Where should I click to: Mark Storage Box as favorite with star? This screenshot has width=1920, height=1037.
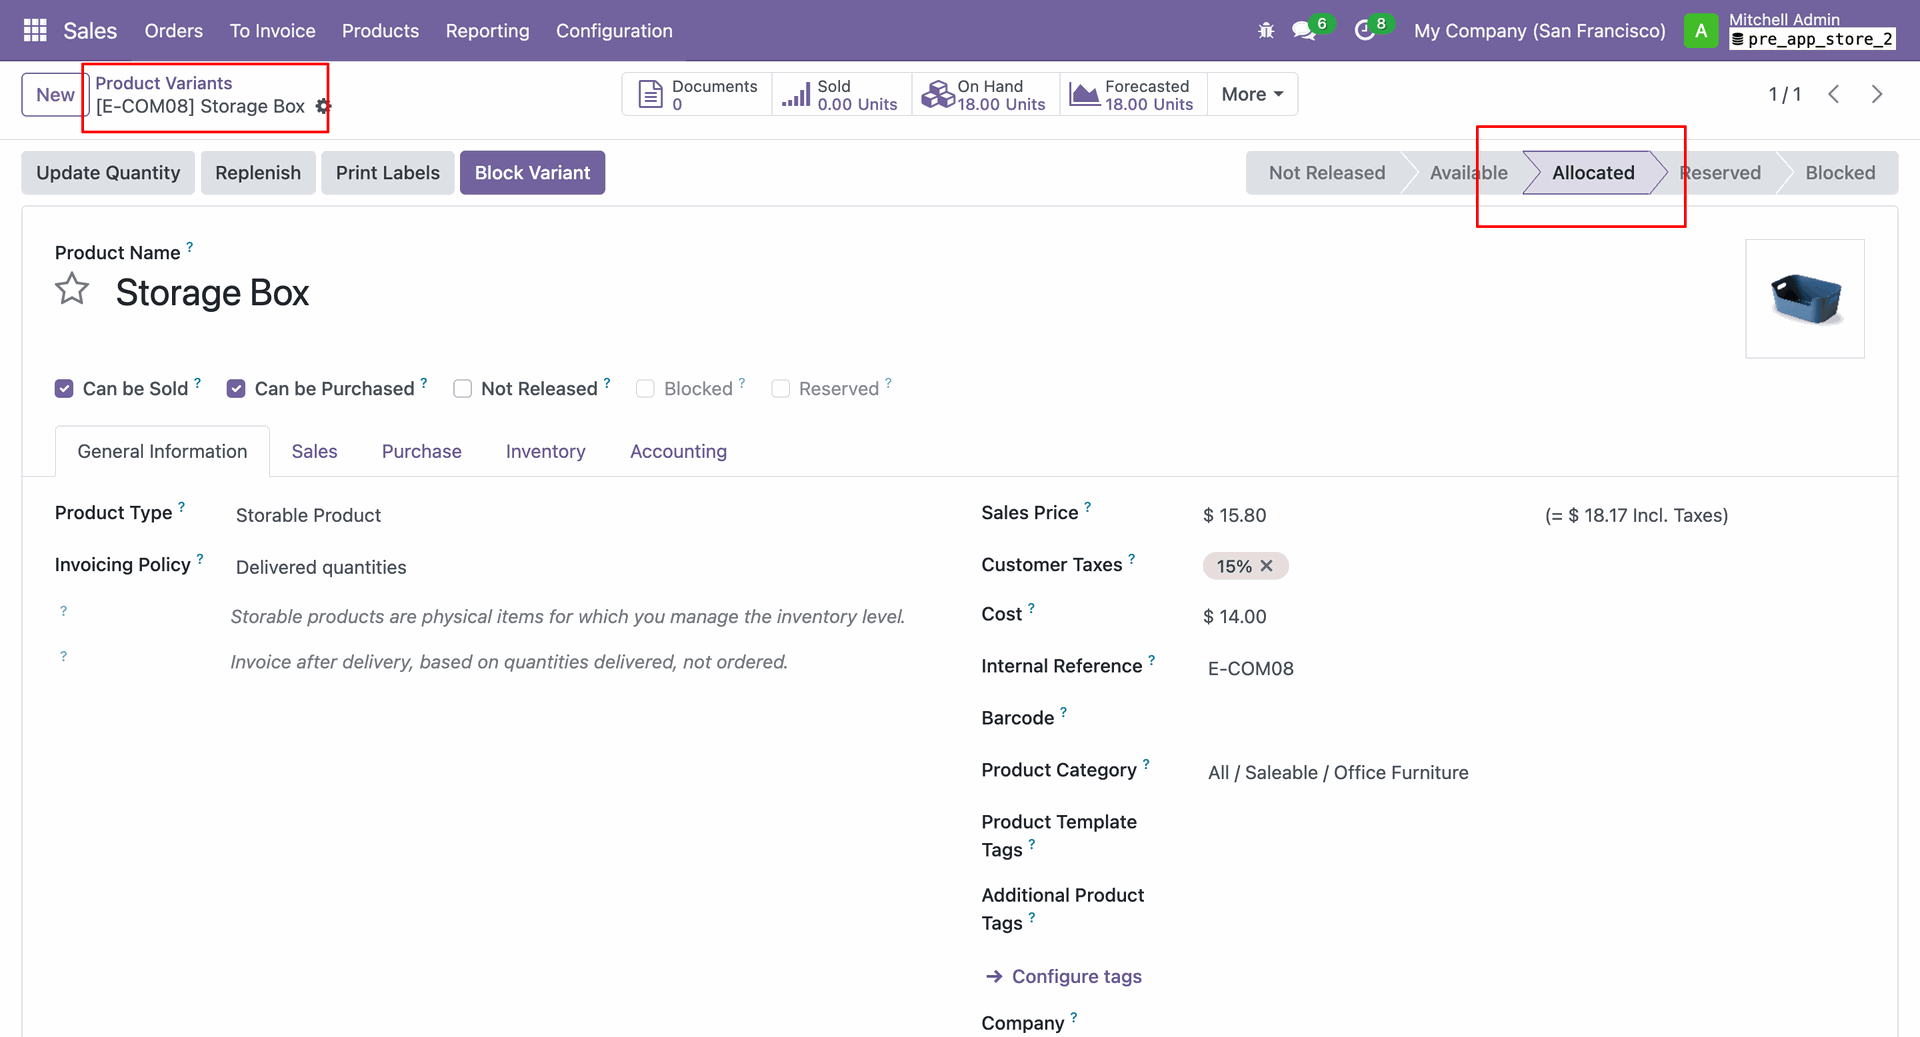pos(72,290)
